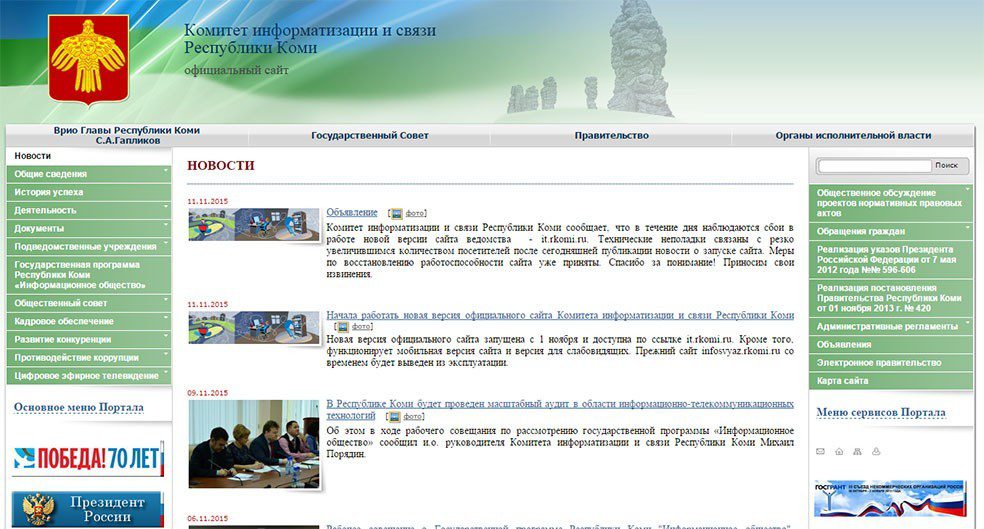Screen dimensions: 984x529
Task: Click the Komi Republic coat of arms logo
Action: (x=88, y=58)
